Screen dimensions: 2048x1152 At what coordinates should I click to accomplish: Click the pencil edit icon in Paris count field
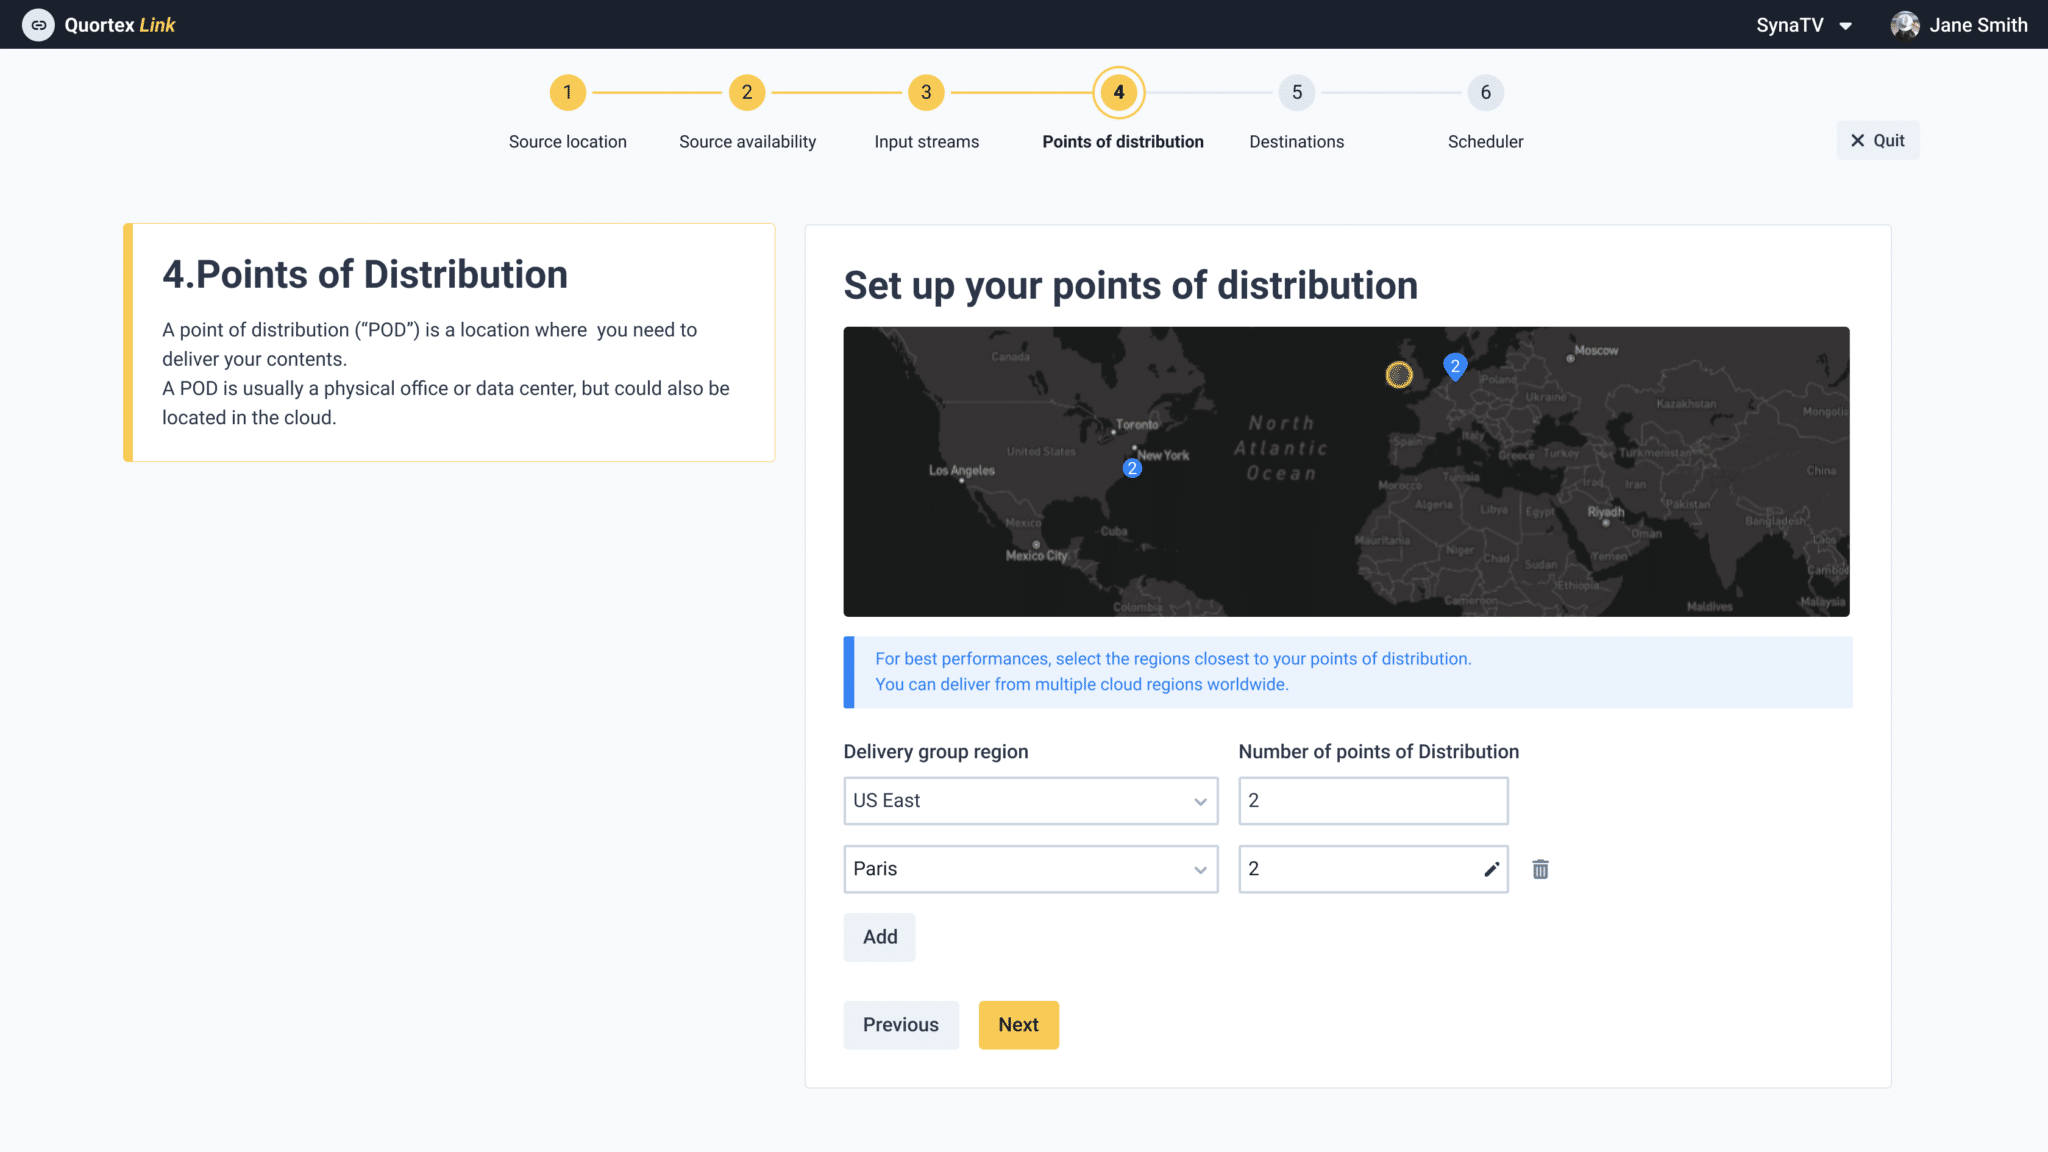(x=1491, y=869)
